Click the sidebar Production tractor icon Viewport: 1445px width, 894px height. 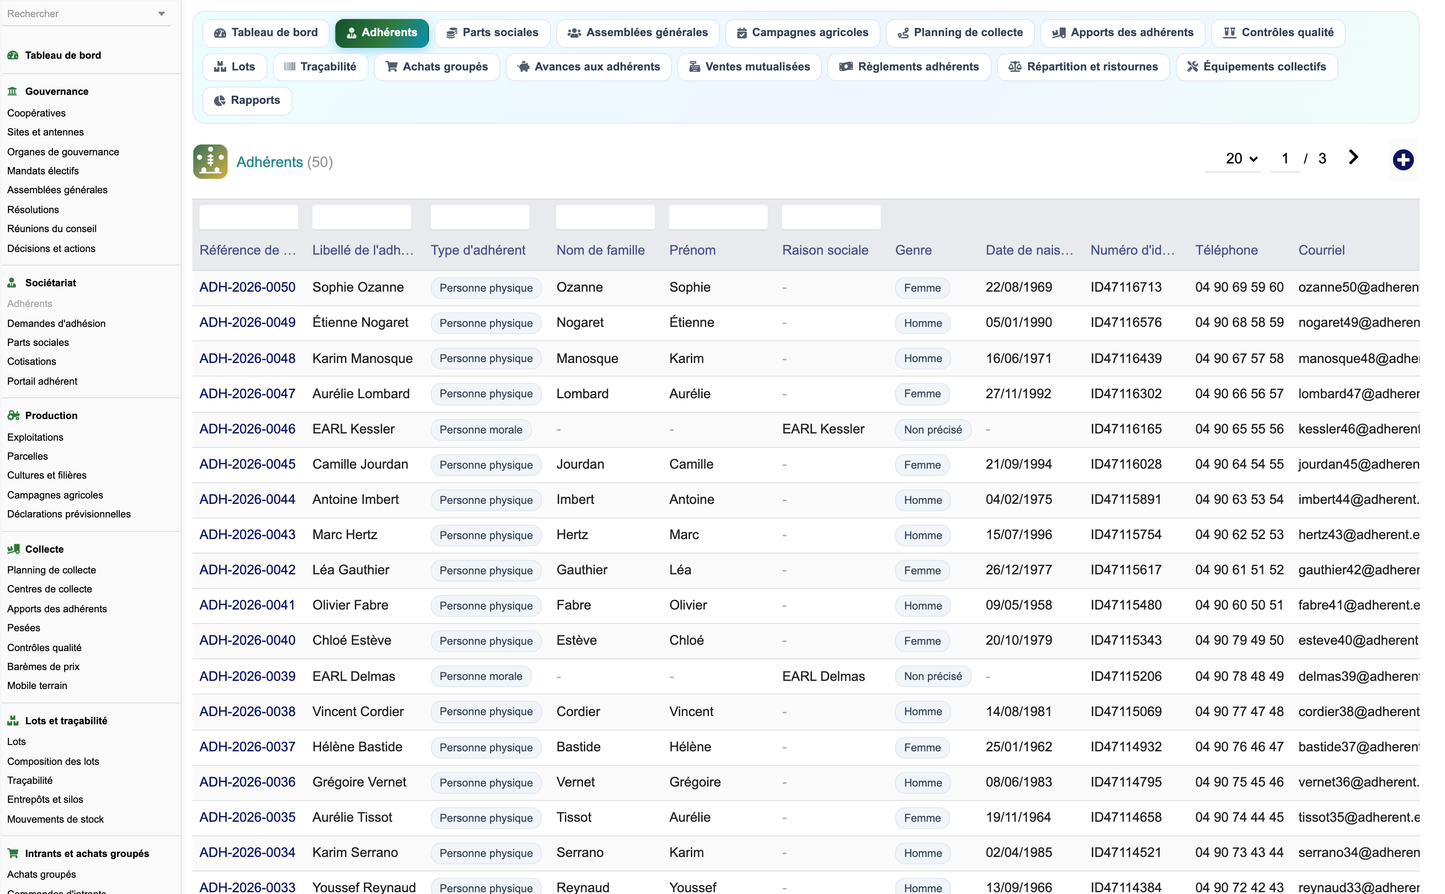coord(13,416)
